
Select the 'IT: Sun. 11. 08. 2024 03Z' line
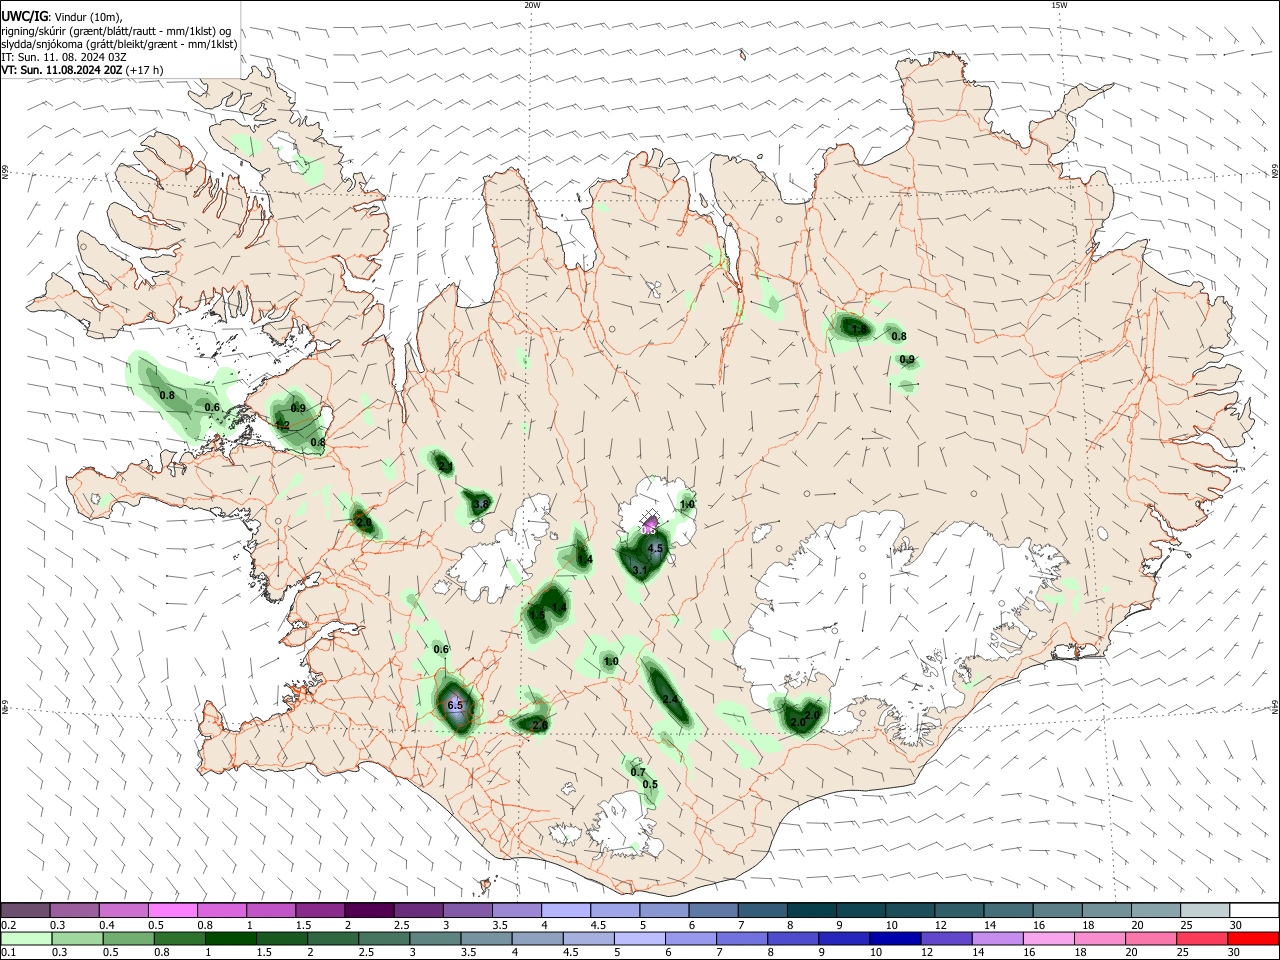(x=64, y=57)
